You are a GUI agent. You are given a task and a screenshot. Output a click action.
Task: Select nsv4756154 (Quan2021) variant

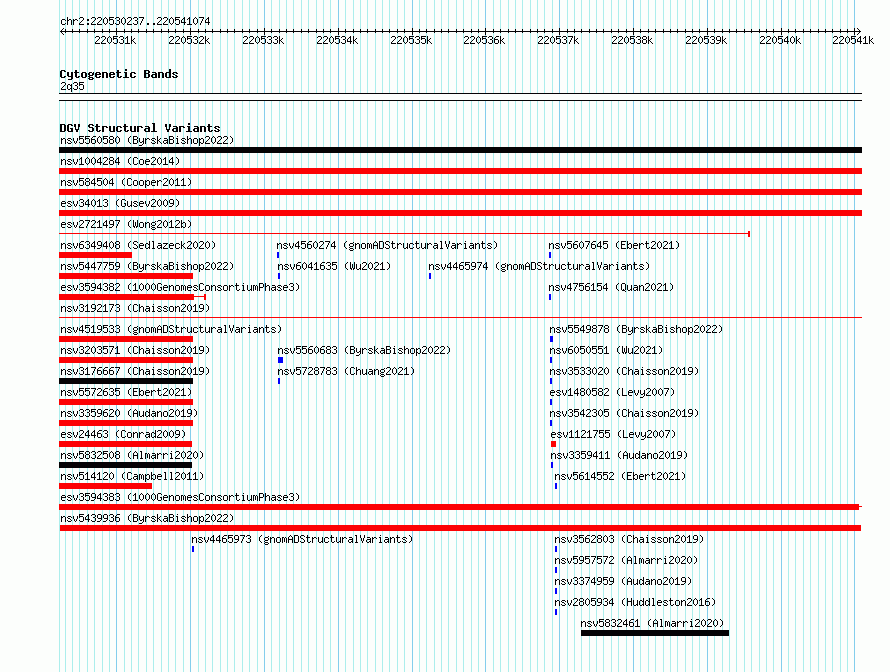(x=611, y=287)
